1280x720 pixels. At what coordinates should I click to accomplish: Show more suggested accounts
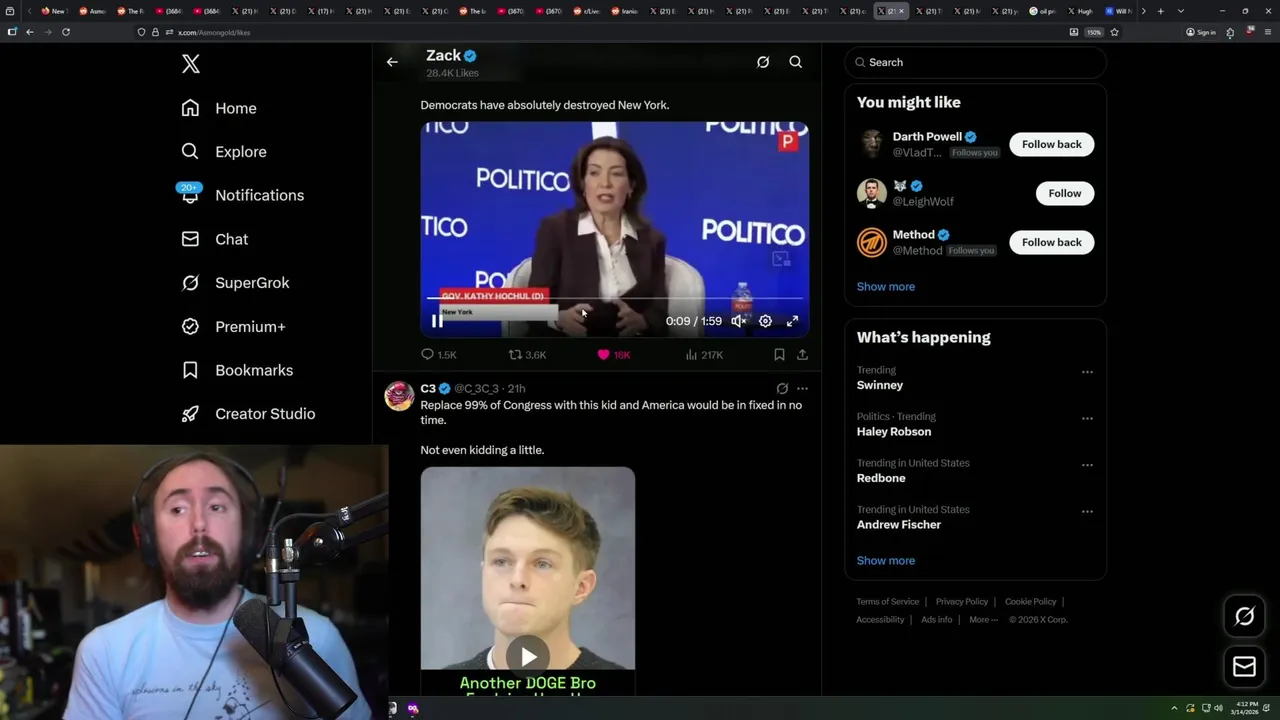(885, 287)
